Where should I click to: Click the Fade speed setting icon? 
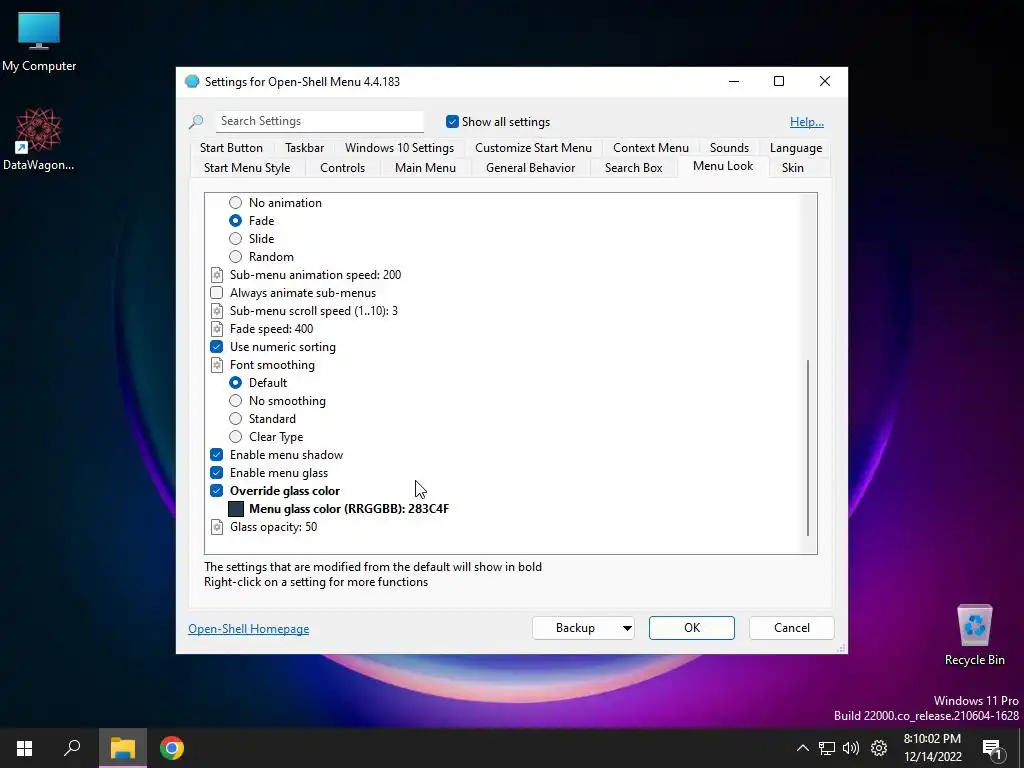(x=217, y=329)
